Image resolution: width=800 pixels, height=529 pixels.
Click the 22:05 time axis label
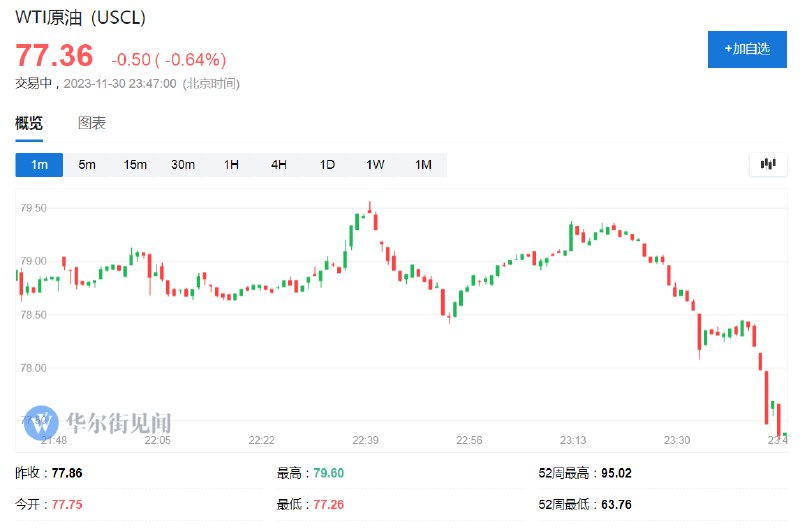(x=158, y=440)
